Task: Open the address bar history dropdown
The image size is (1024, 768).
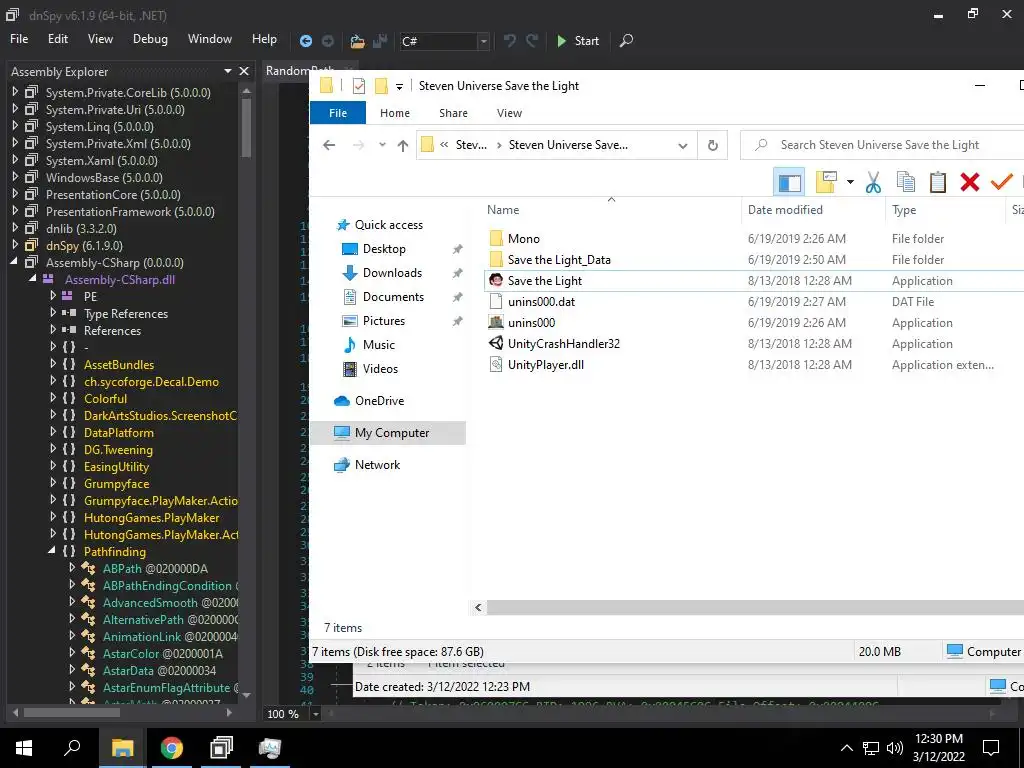Action: pyautogui.click(x=682, y=145)
